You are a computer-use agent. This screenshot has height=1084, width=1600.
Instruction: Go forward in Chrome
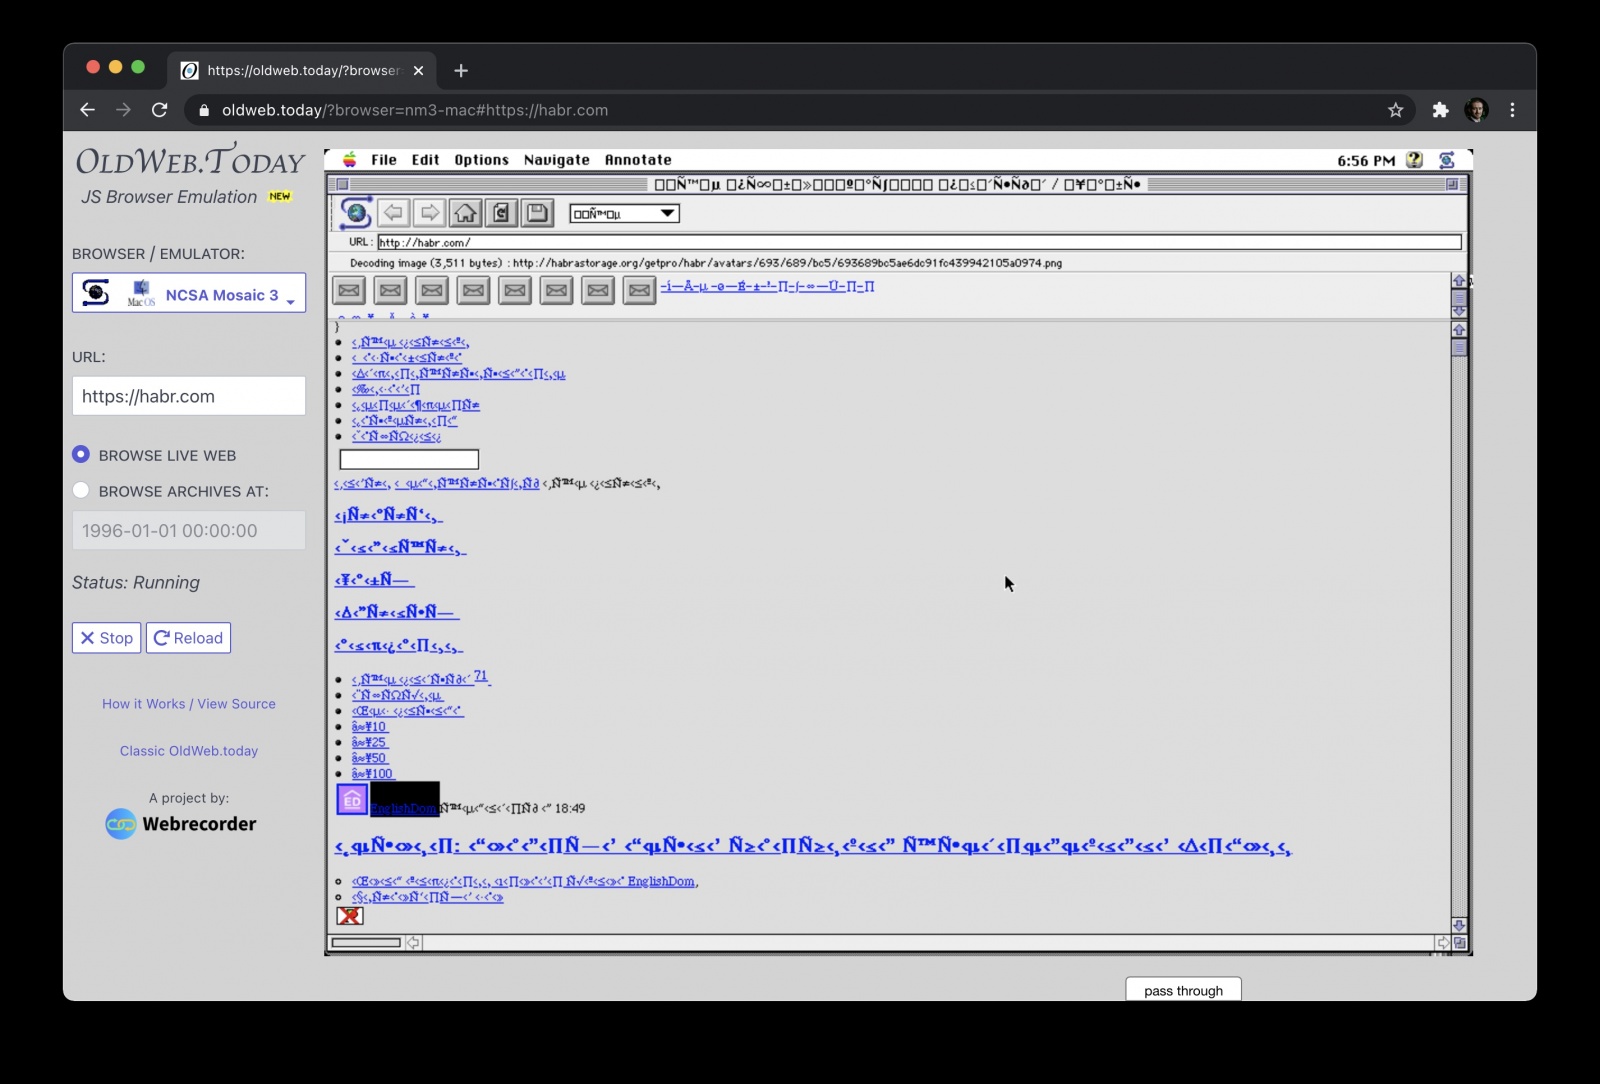click(x=124, y=110)
